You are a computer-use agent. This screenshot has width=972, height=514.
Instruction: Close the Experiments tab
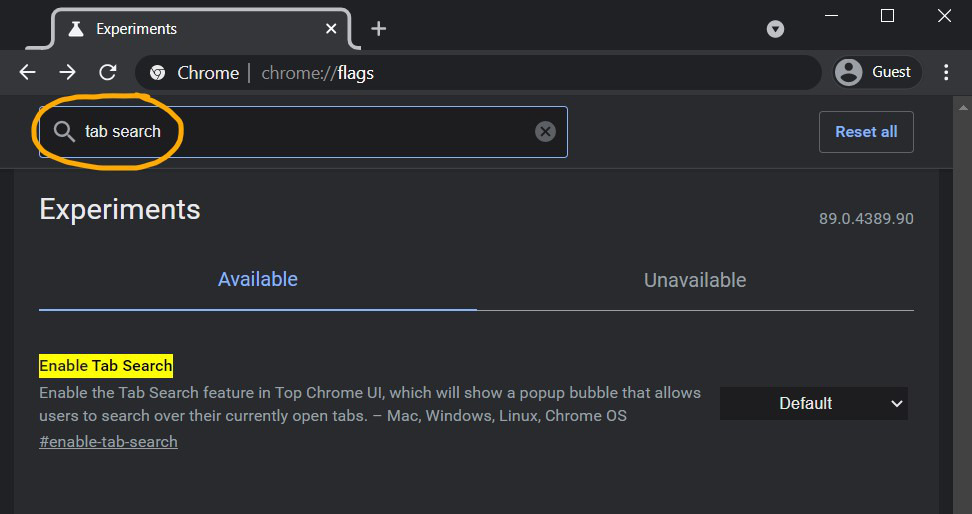332,29
